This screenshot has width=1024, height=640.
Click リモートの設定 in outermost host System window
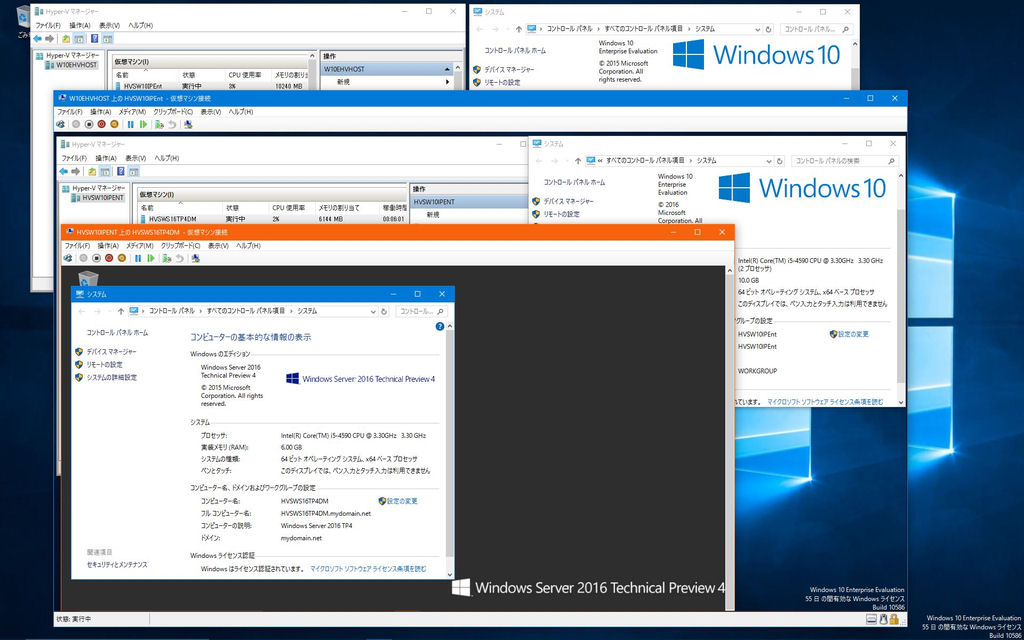pos(502,82)
